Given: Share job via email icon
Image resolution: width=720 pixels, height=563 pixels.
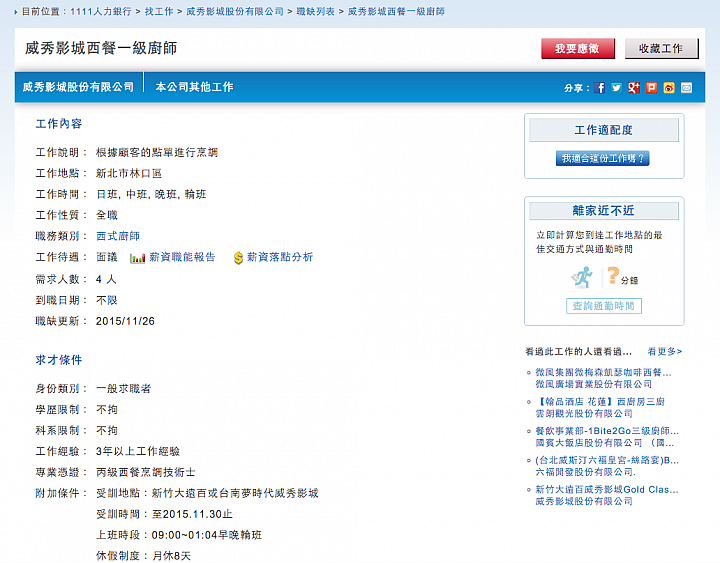Looking at the screenshot, I should (686, 88).
